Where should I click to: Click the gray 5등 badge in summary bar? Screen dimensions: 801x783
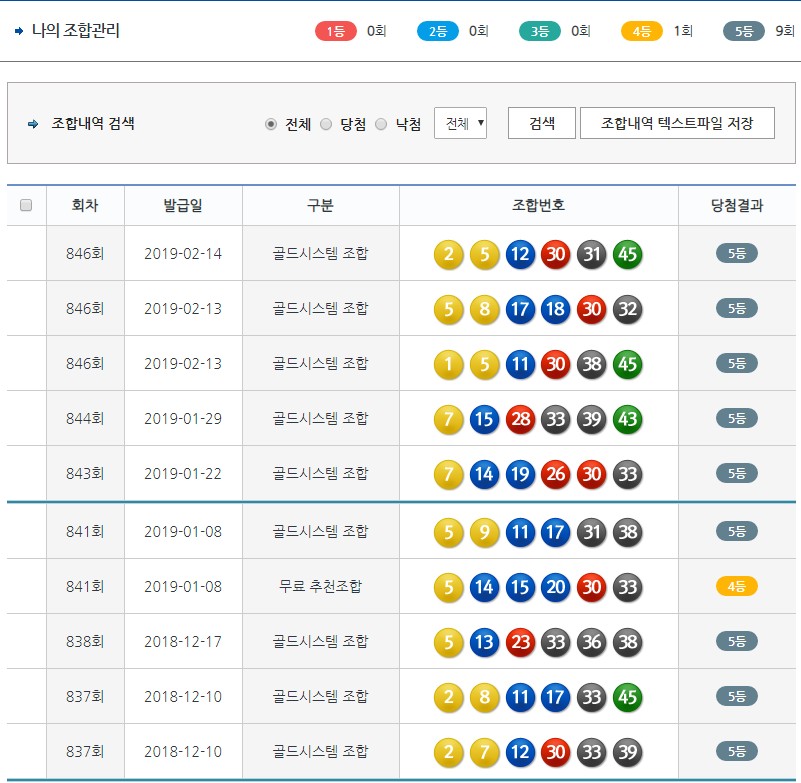point(744,31)
